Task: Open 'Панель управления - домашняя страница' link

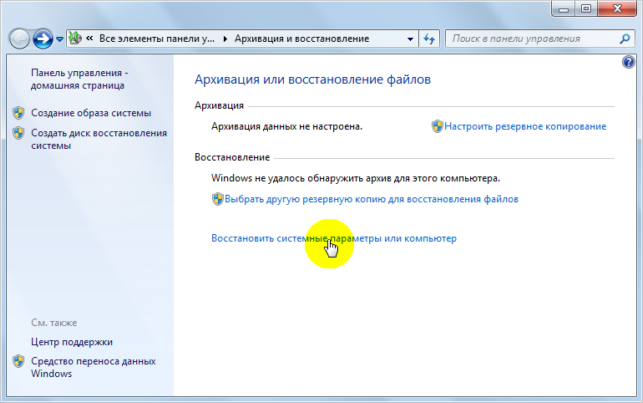Action: pos(80,79)
